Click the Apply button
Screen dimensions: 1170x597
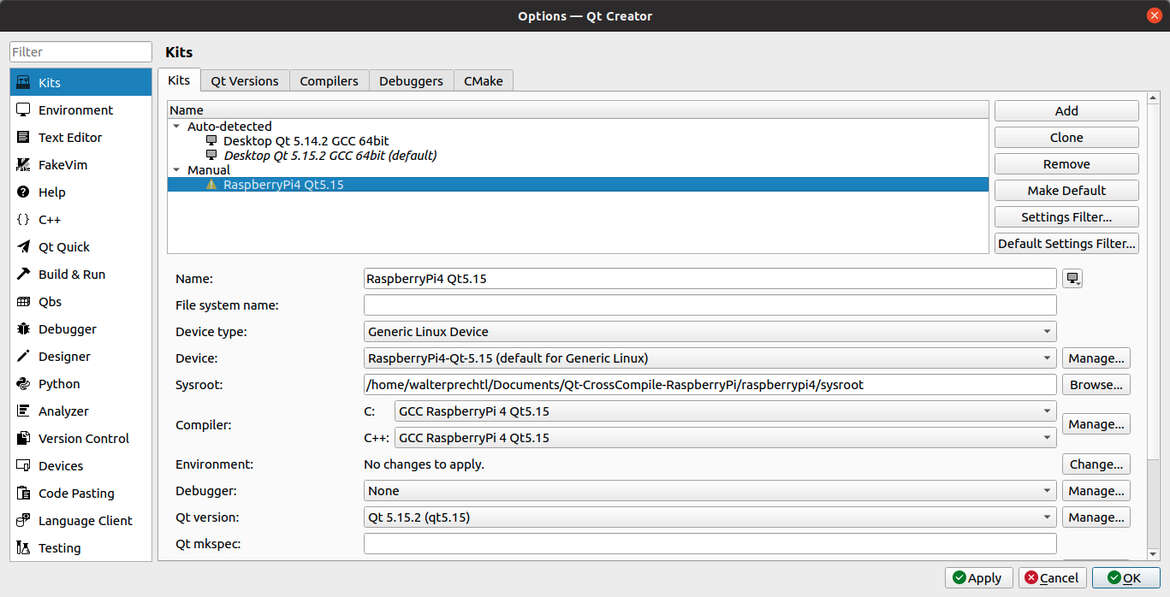click(x=979, y=578)
